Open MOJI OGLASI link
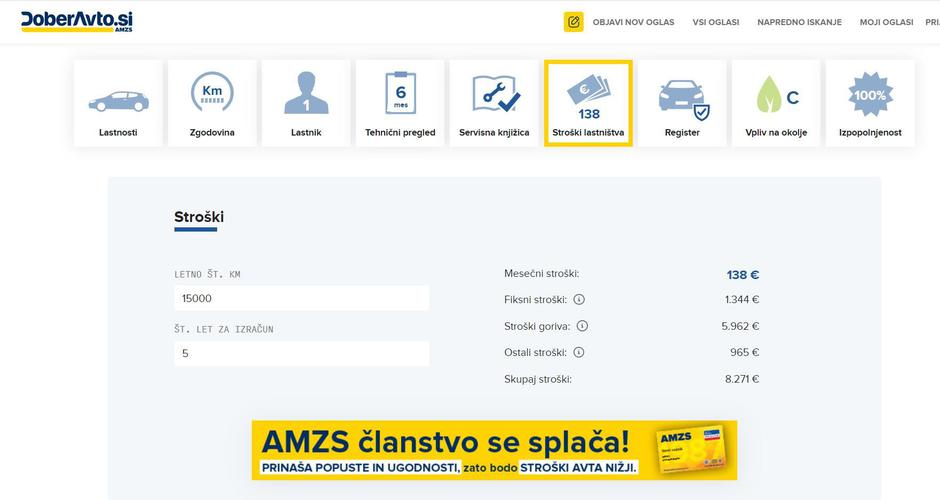940x500 pixels. (886, 22)
